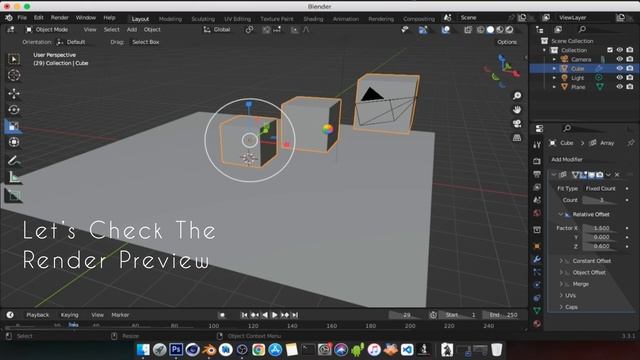The image size is (640, 360).
Task: Expand the Camera tree item arrow
Action: pyautogui.click(x=554, y=59)
